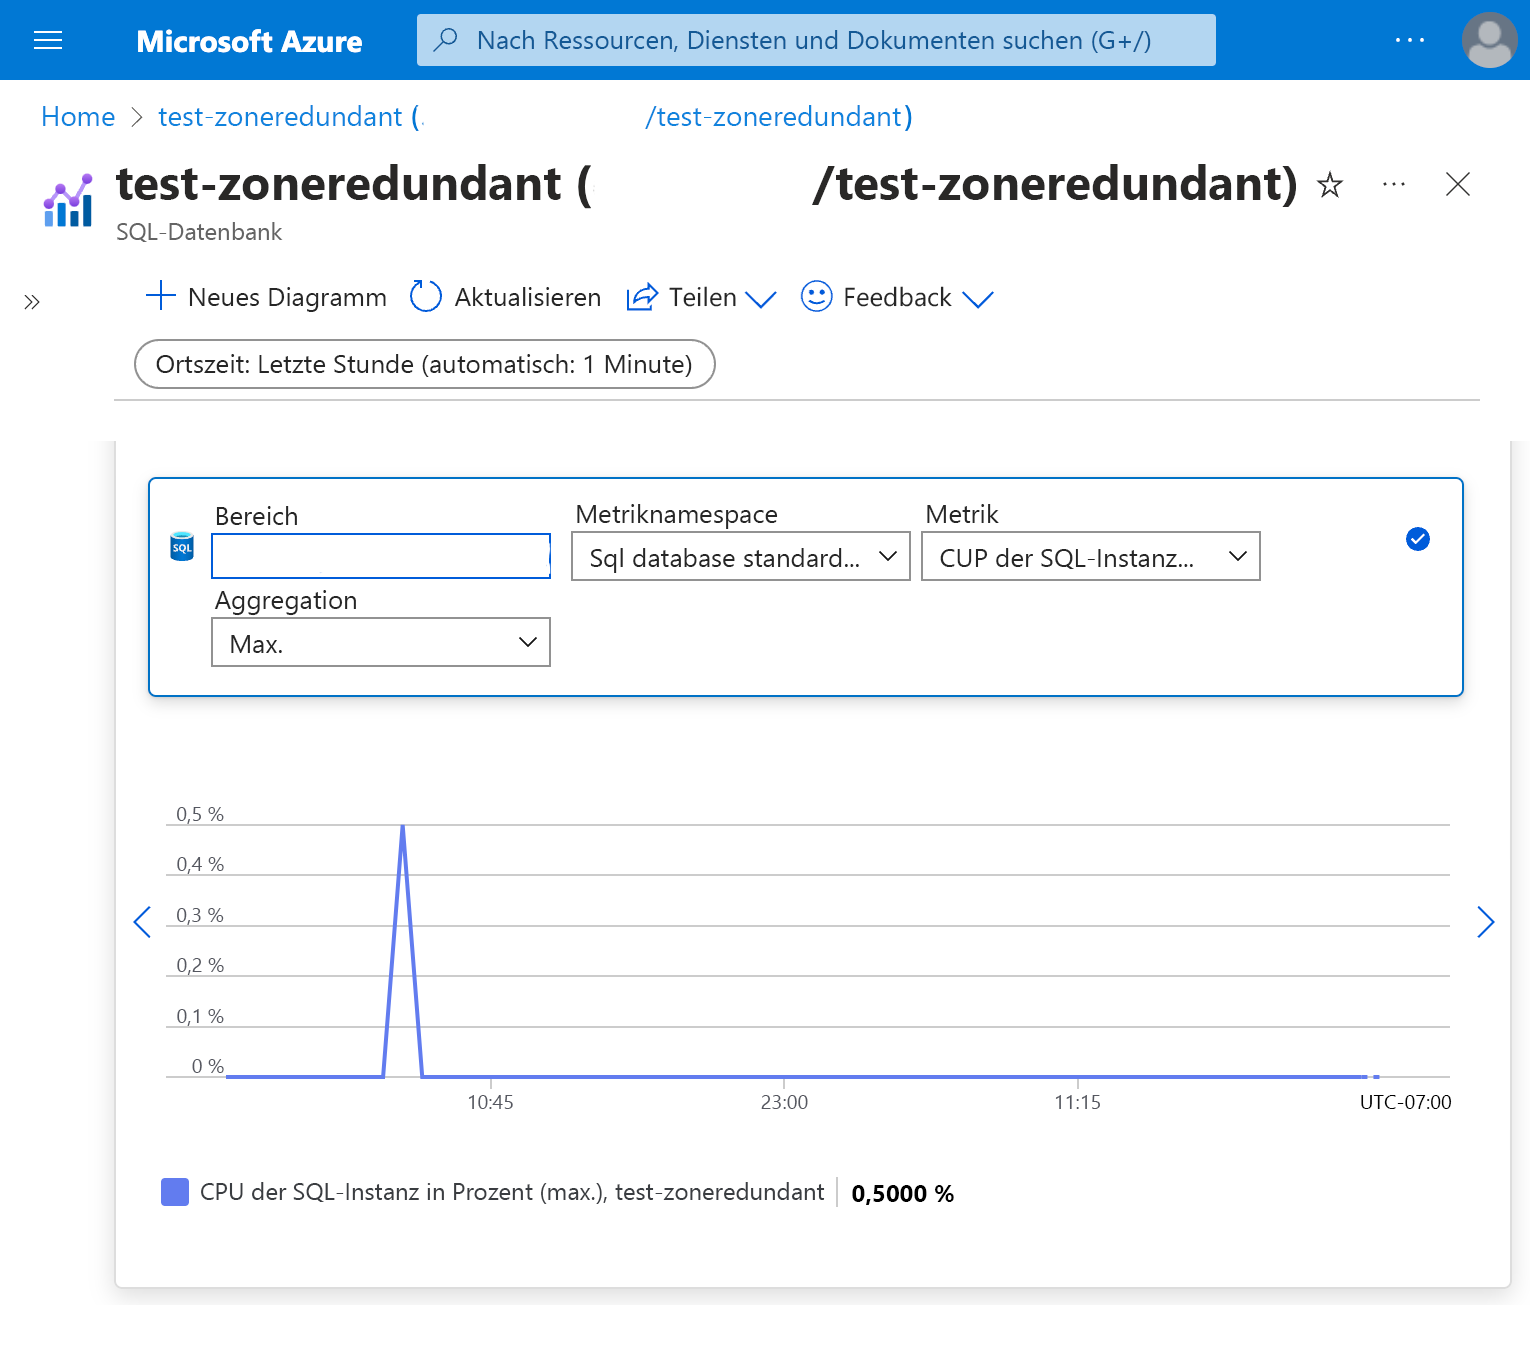Open the Azure portal hamburger menu
This screenshot has height=1348, width=1530.
(47, 40)
